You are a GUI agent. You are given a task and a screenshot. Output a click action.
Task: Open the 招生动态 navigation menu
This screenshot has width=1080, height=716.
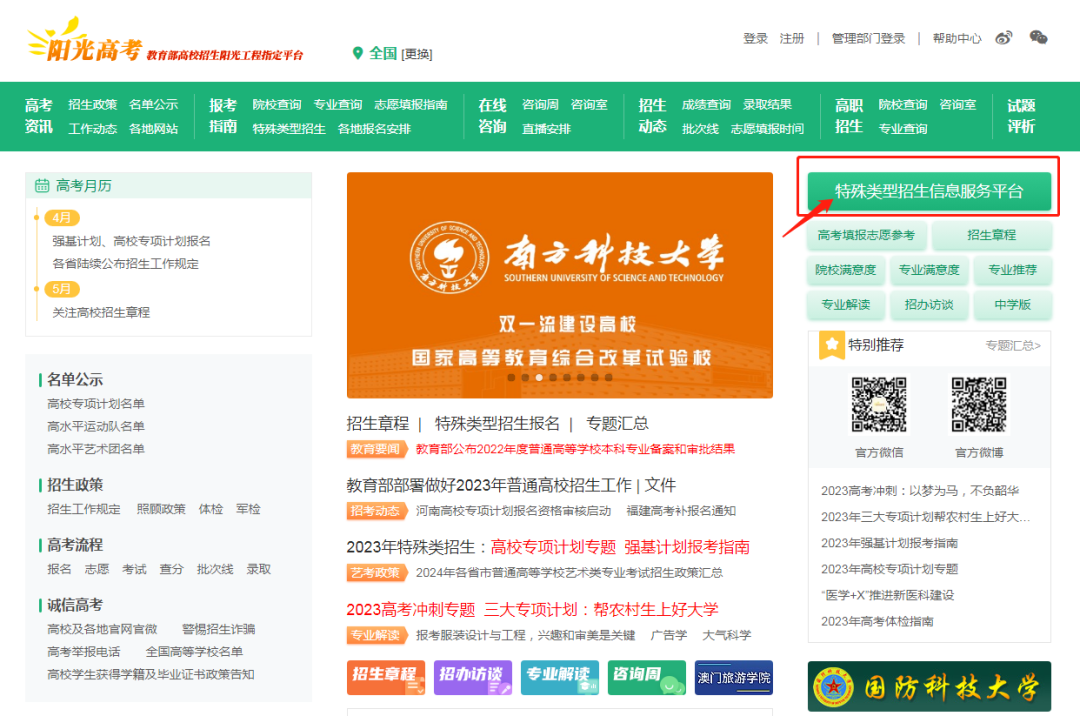click(x=652, y=116)
